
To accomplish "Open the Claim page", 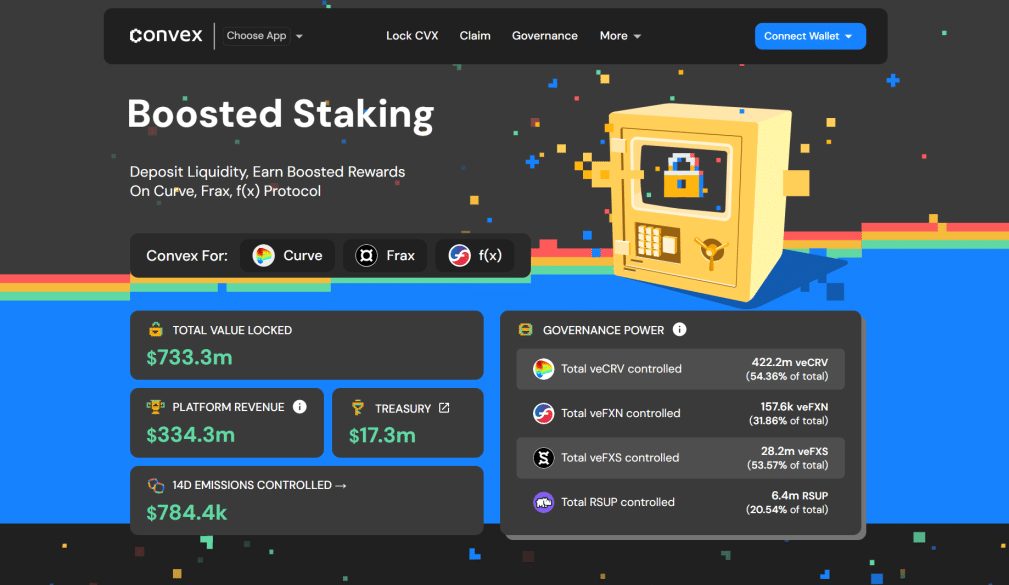I will point(475,36).
